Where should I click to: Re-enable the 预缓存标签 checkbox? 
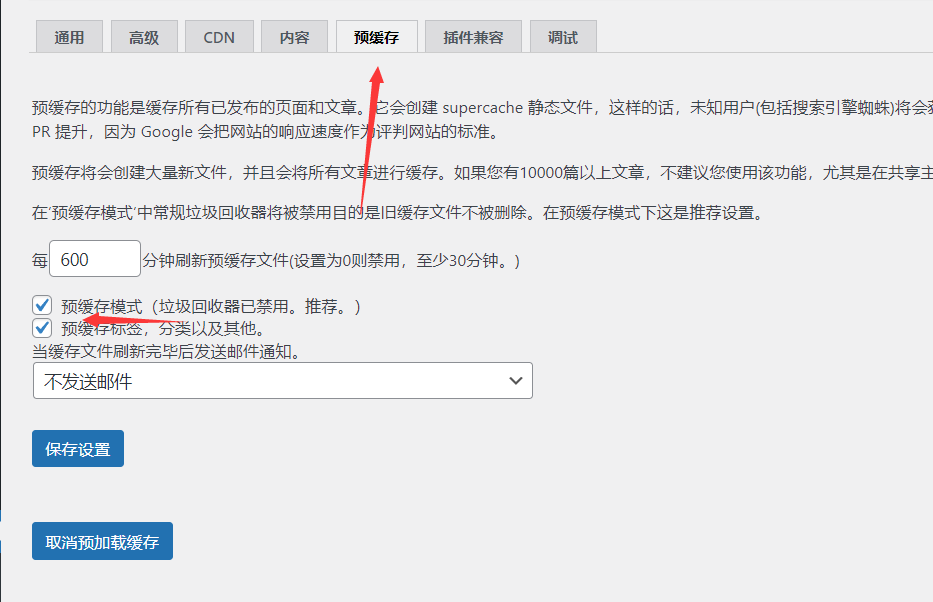[41, 327]
